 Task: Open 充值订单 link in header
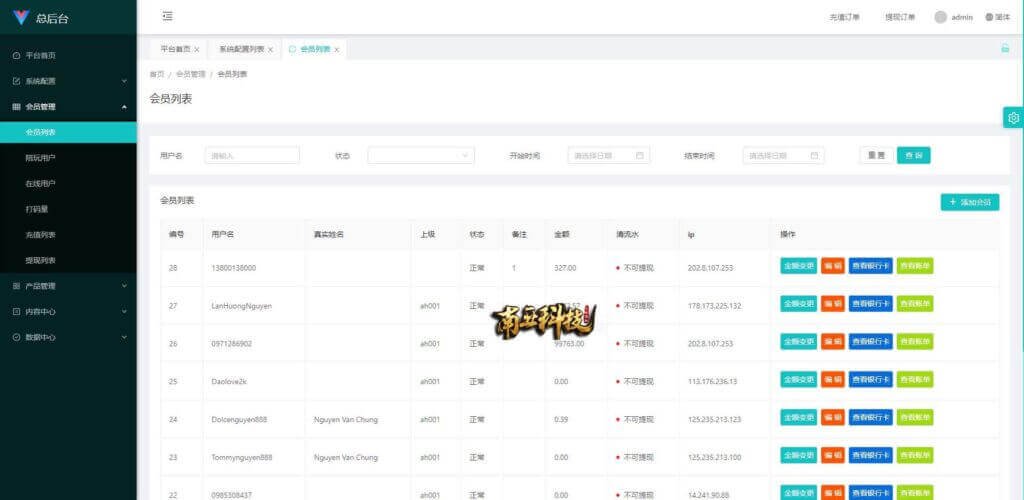(844, 17)
